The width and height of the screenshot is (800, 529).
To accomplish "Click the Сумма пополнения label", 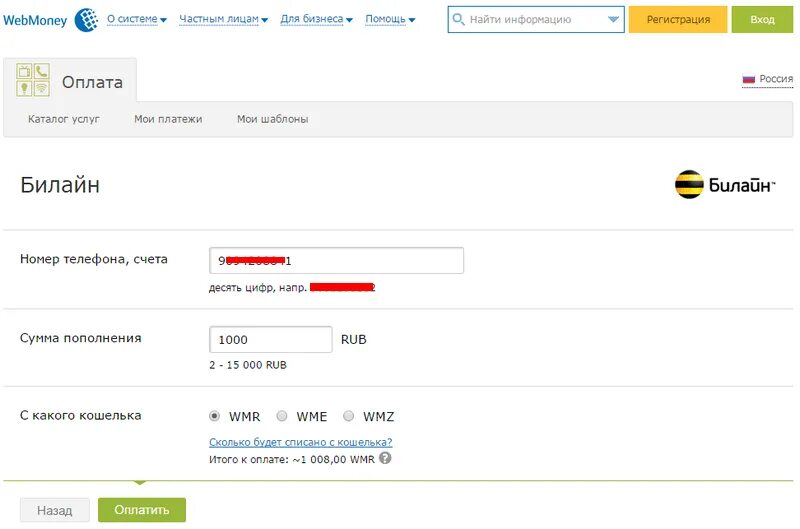I will point(81,338).
